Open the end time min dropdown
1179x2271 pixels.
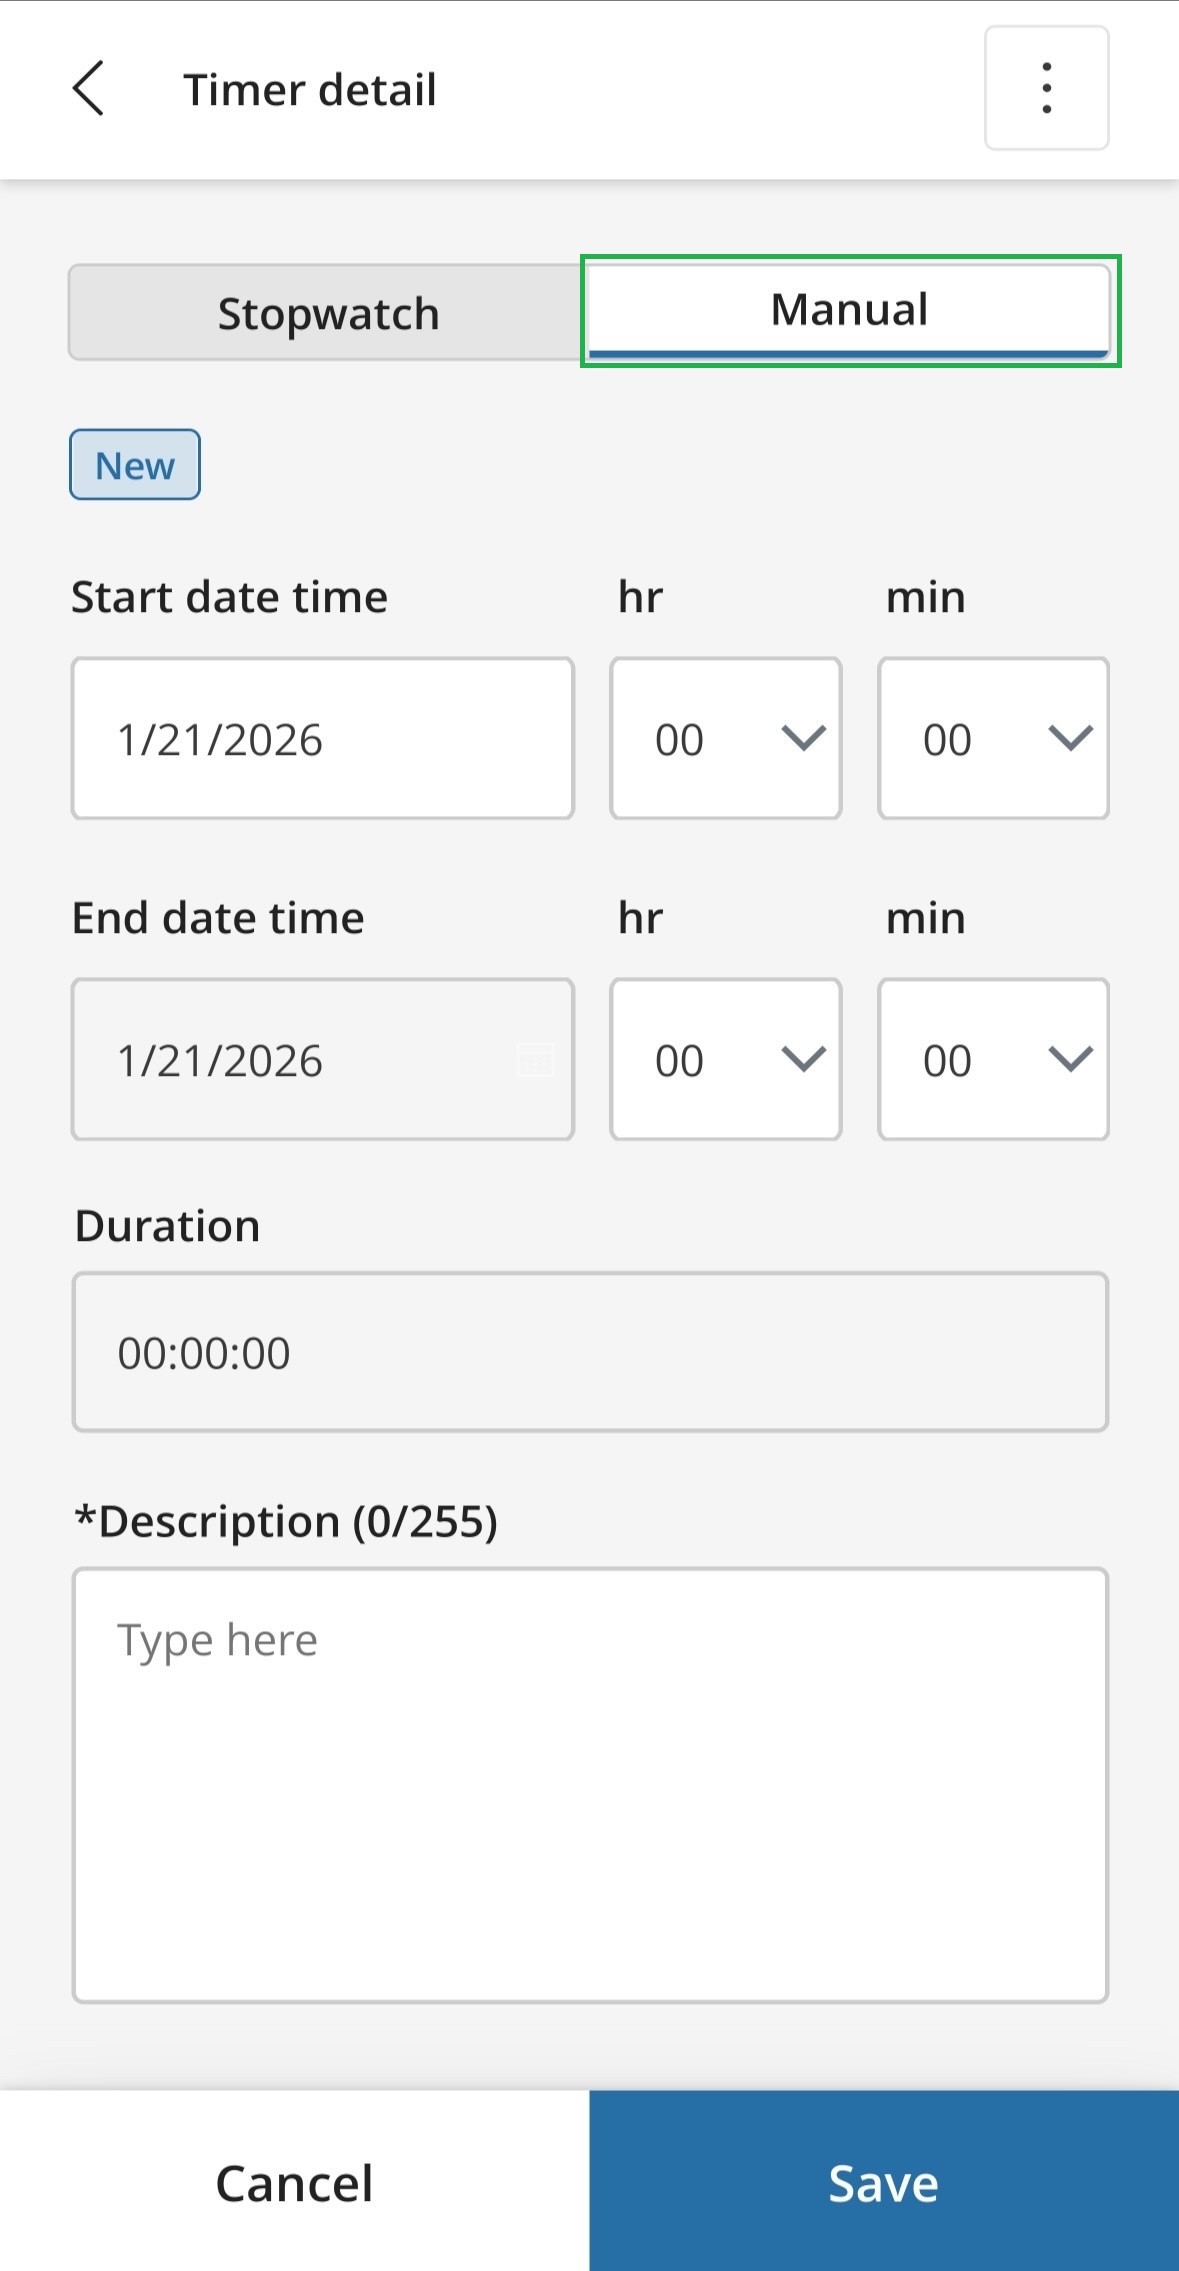pyautogui.click(x=993, y=1059)
